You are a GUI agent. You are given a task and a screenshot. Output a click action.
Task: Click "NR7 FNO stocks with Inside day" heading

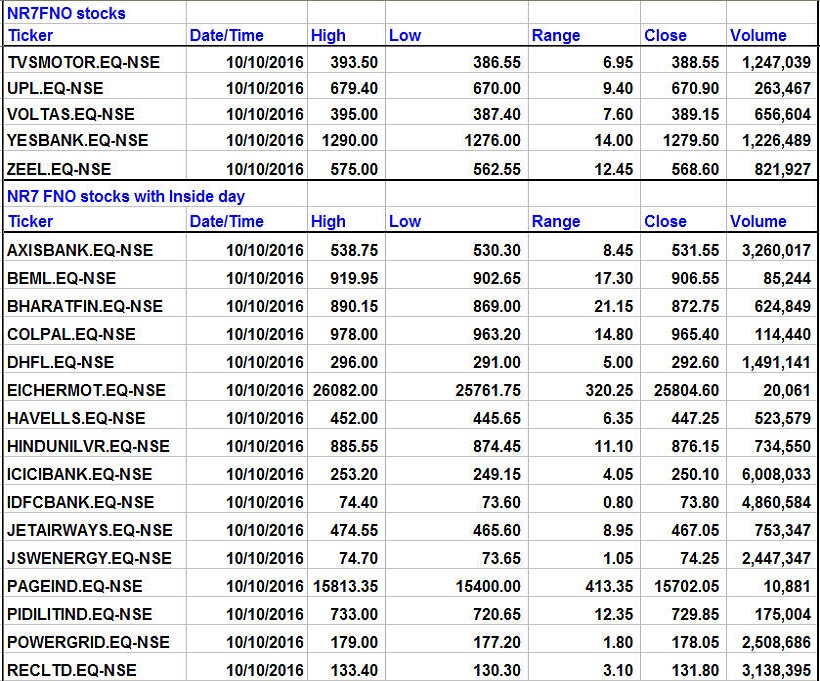(126, 197)
